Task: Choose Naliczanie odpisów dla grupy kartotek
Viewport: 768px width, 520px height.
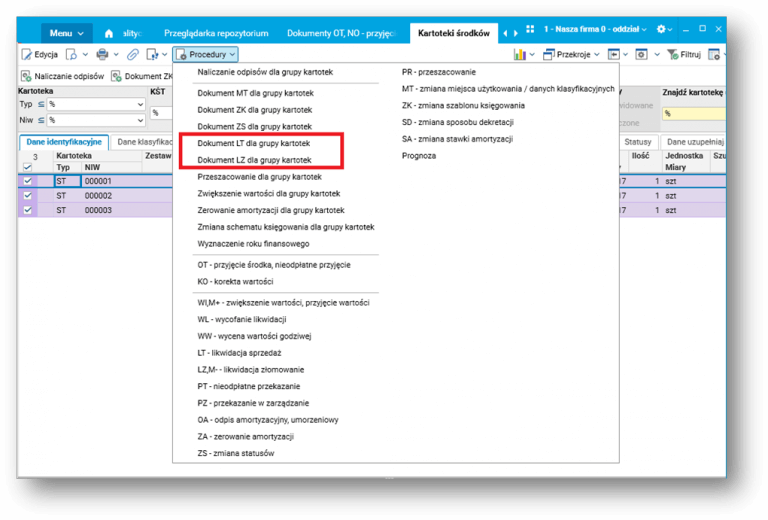Action: pos(265,72)
